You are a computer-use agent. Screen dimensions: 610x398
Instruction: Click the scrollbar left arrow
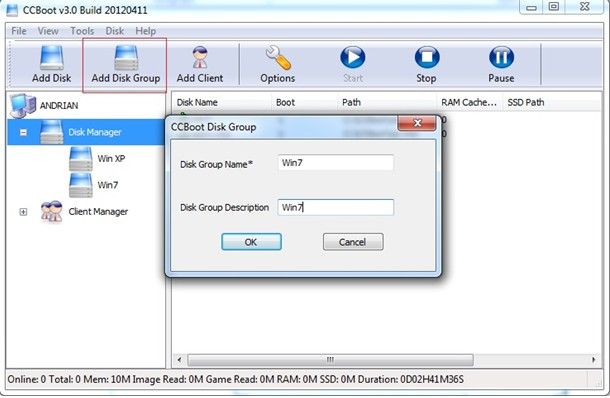coord(179,359)
